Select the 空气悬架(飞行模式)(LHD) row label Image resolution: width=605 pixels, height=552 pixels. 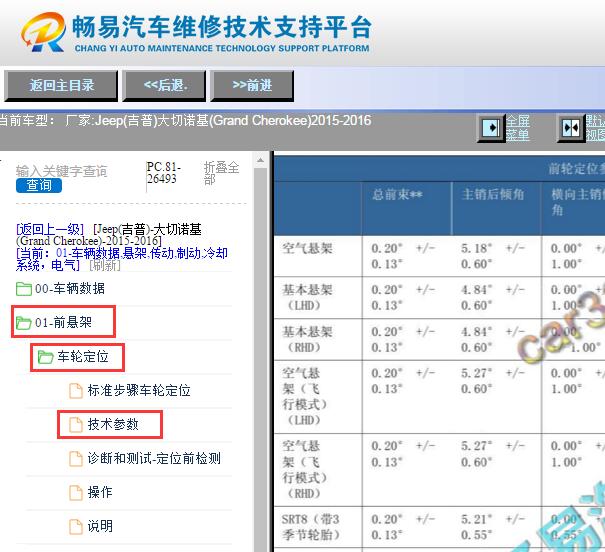click(x=305, y=396)
